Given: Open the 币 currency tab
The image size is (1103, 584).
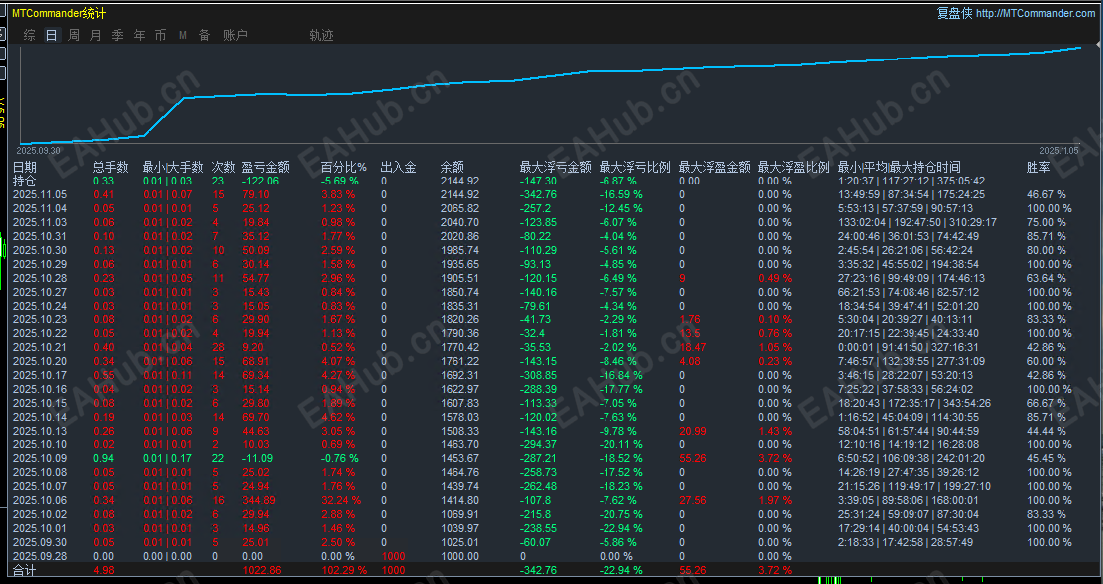Looking at the screenshot, I should coord(160,35).
